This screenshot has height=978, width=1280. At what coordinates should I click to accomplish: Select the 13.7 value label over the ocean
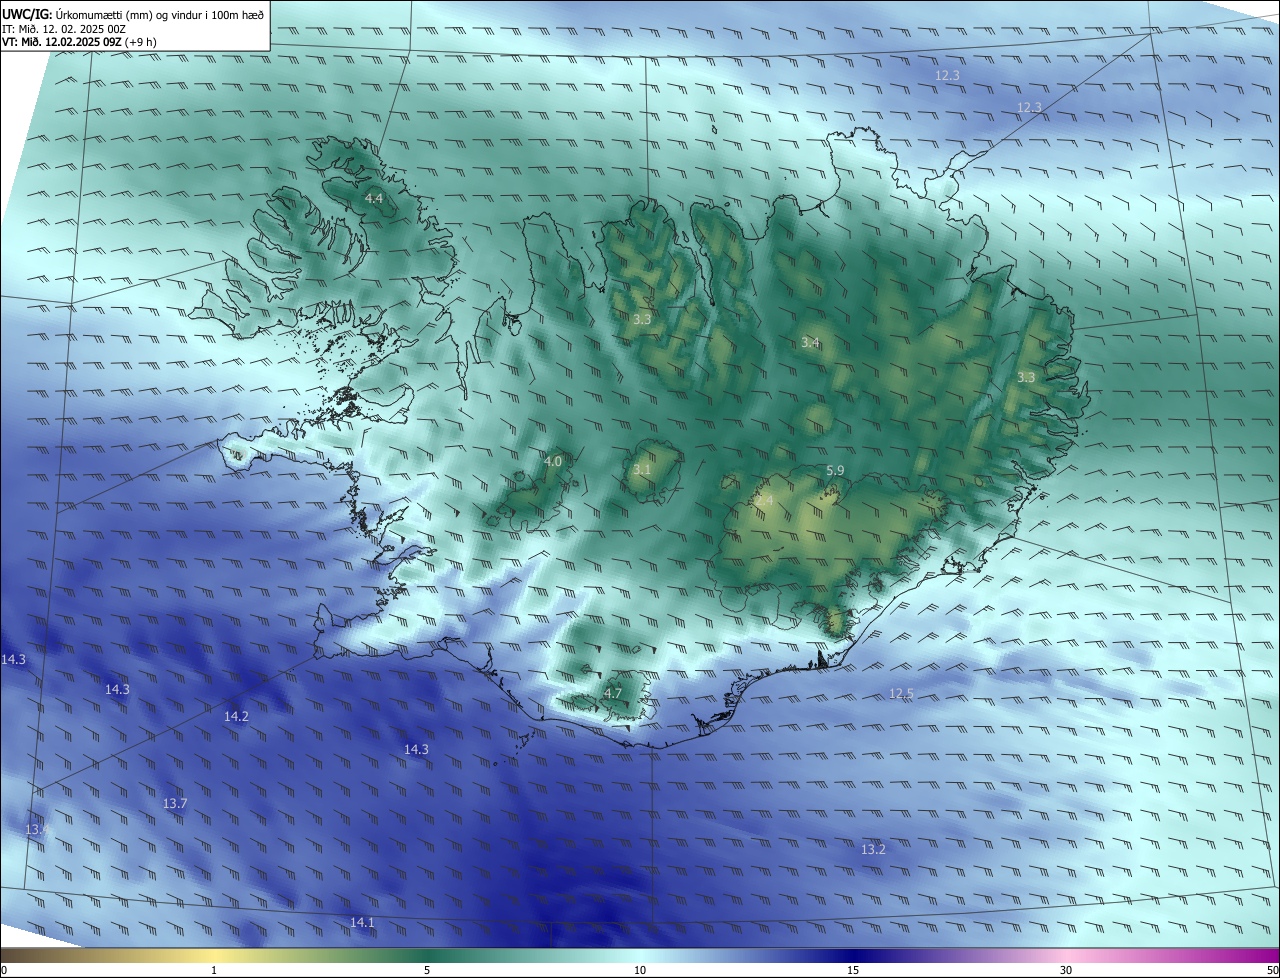click(175, 803)
